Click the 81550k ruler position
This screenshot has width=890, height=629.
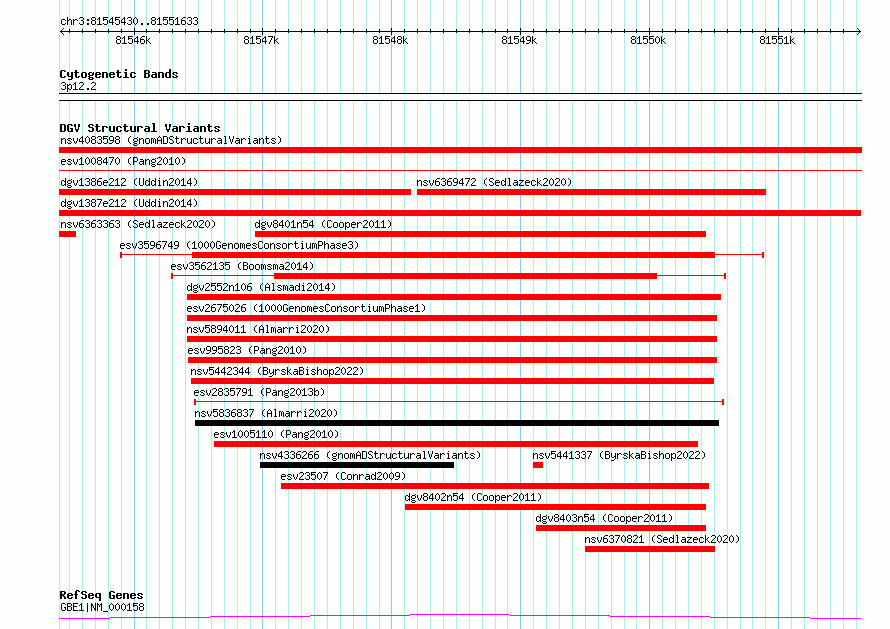coord(648,40)
